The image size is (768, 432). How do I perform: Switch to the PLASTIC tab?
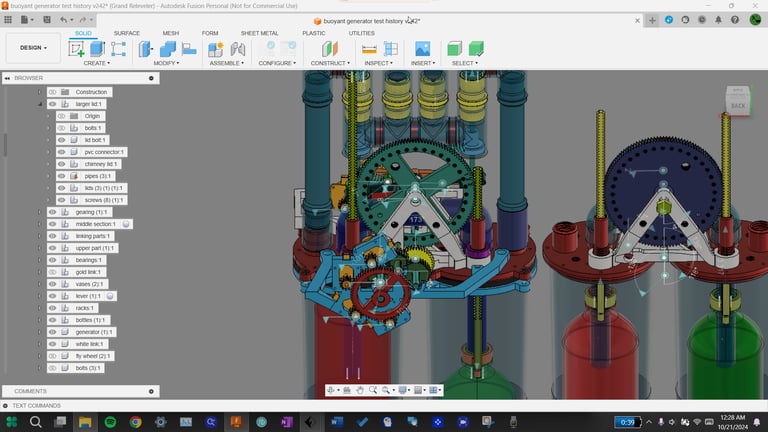[313, 33]
